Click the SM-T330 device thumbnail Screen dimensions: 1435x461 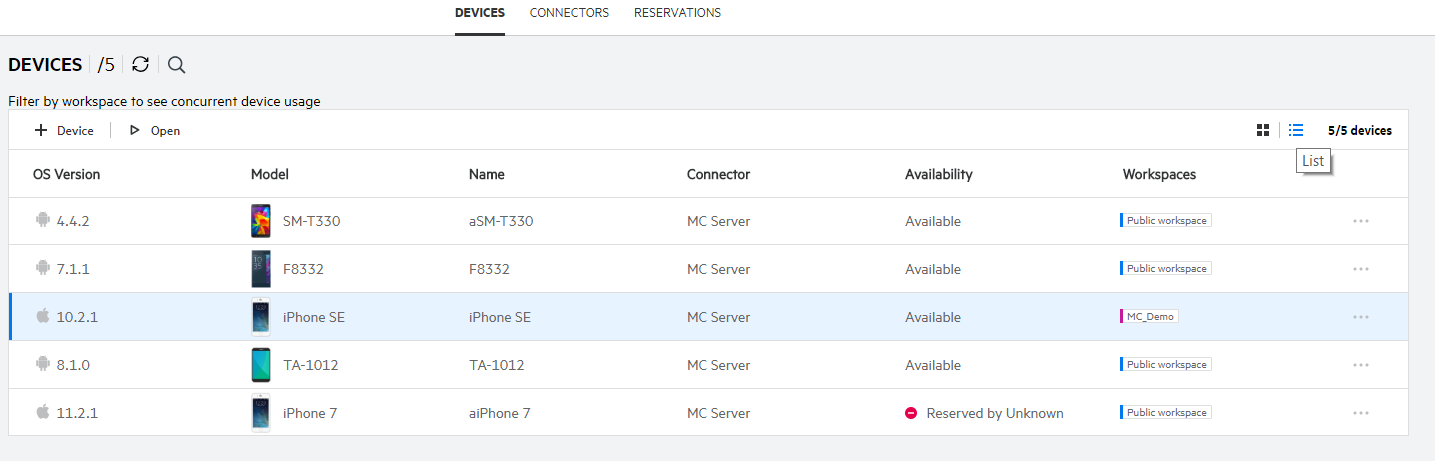coord(261,221)
